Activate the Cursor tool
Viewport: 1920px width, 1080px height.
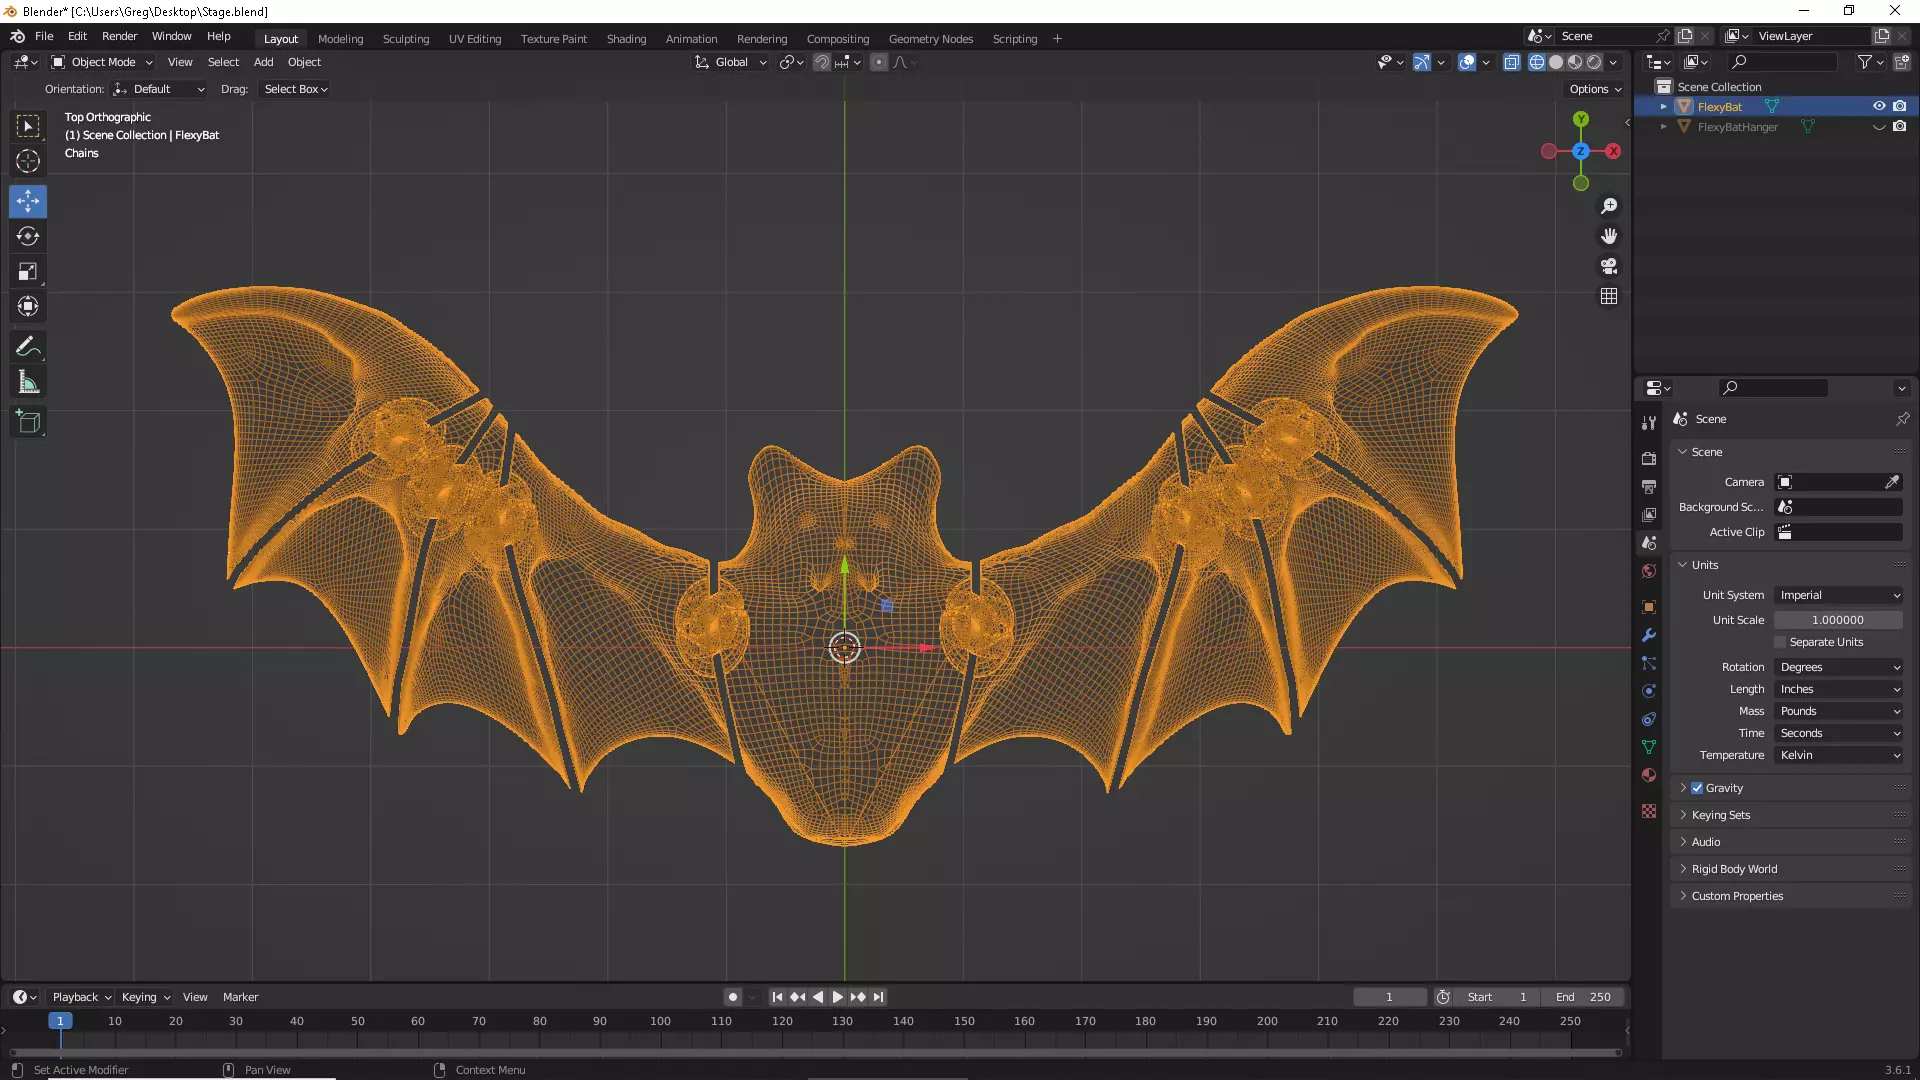point(28,161)
